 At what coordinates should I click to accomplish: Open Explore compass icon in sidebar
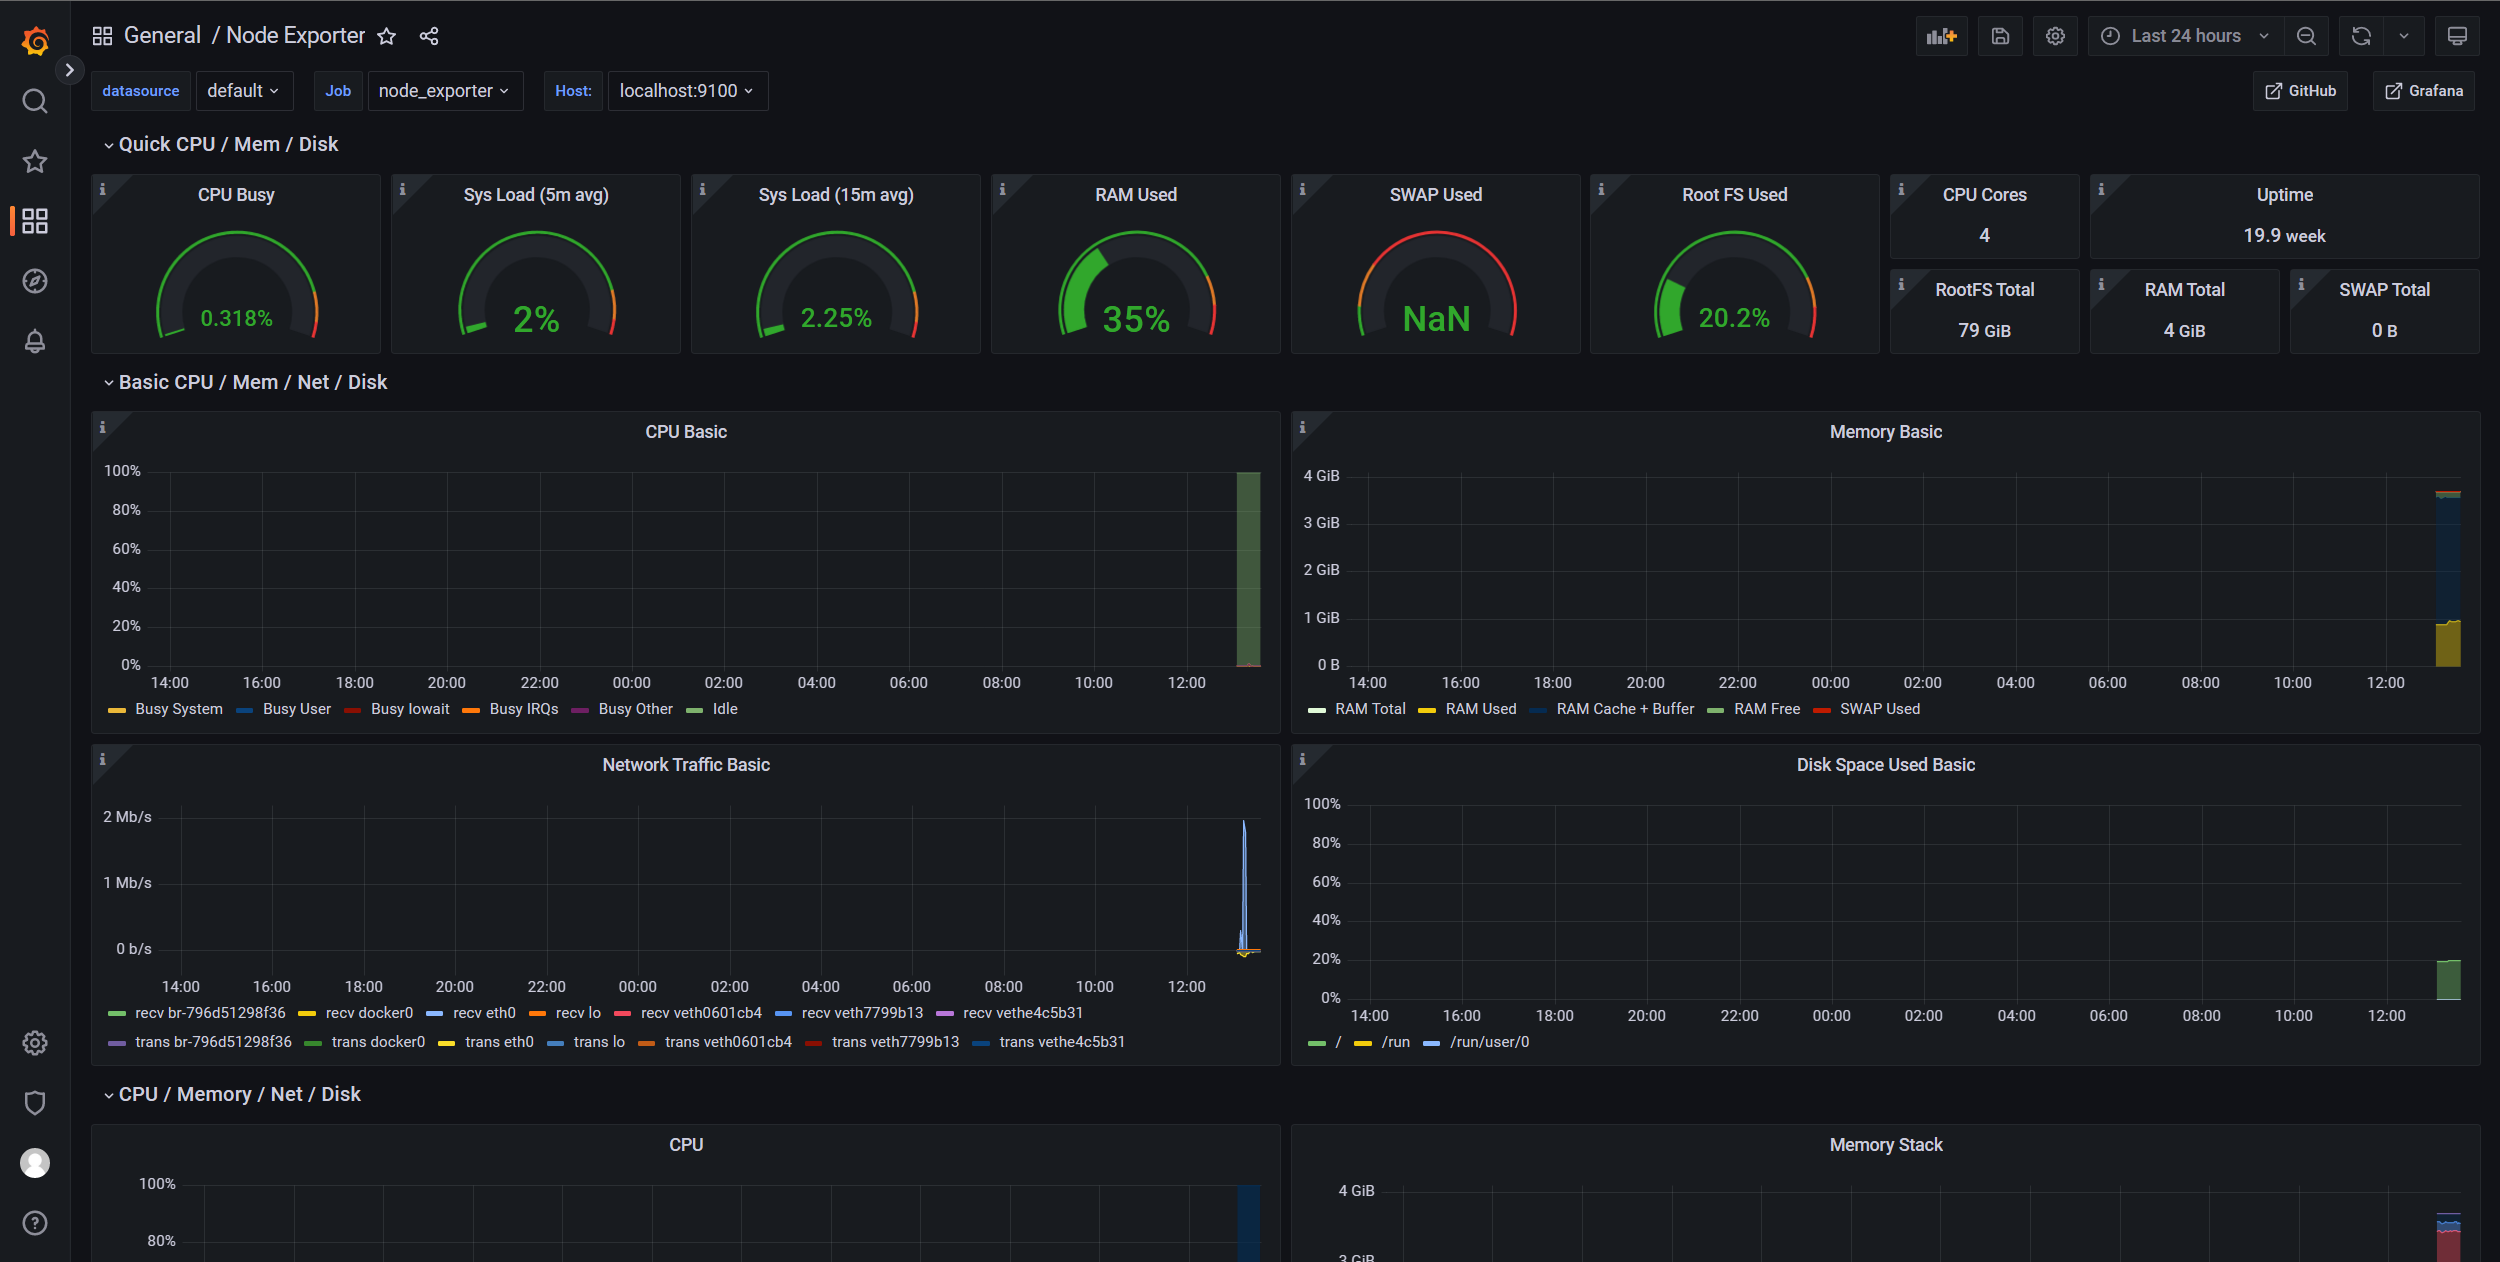pos(35,281)
